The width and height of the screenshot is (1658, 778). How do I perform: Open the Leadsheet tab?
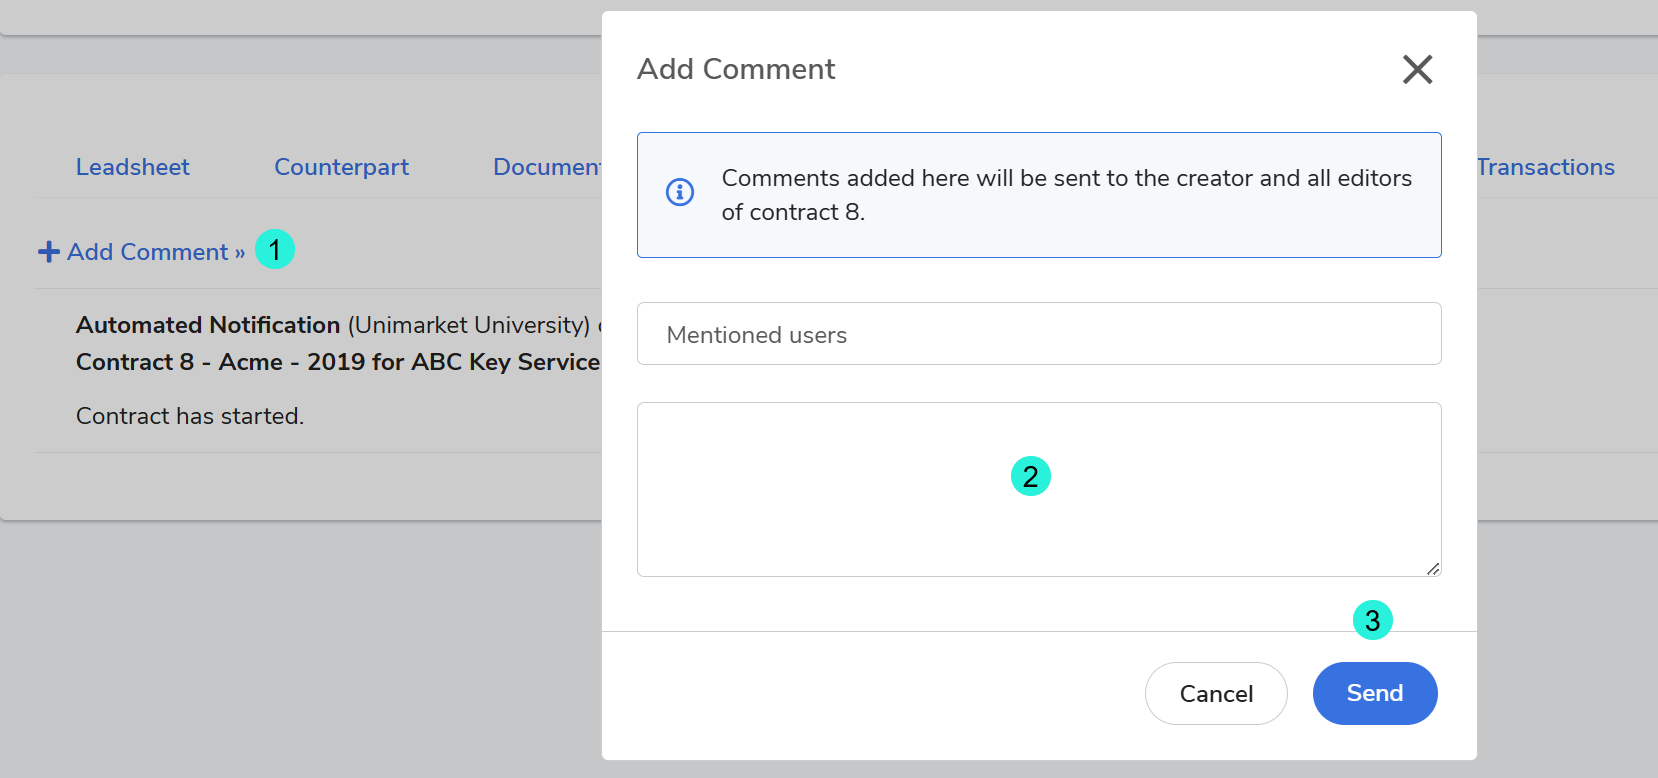tap(133, 167)
